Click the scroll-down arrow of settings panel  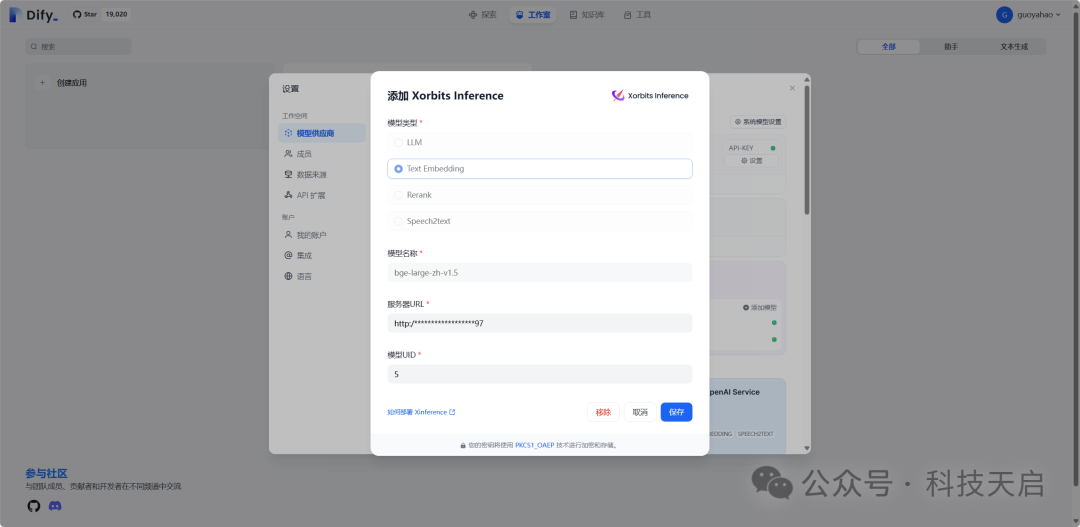coord(807,448)
